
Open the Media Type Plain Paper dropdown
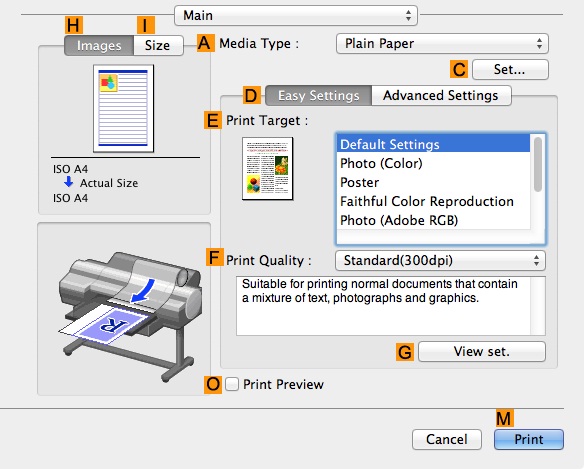pos(442,44)
